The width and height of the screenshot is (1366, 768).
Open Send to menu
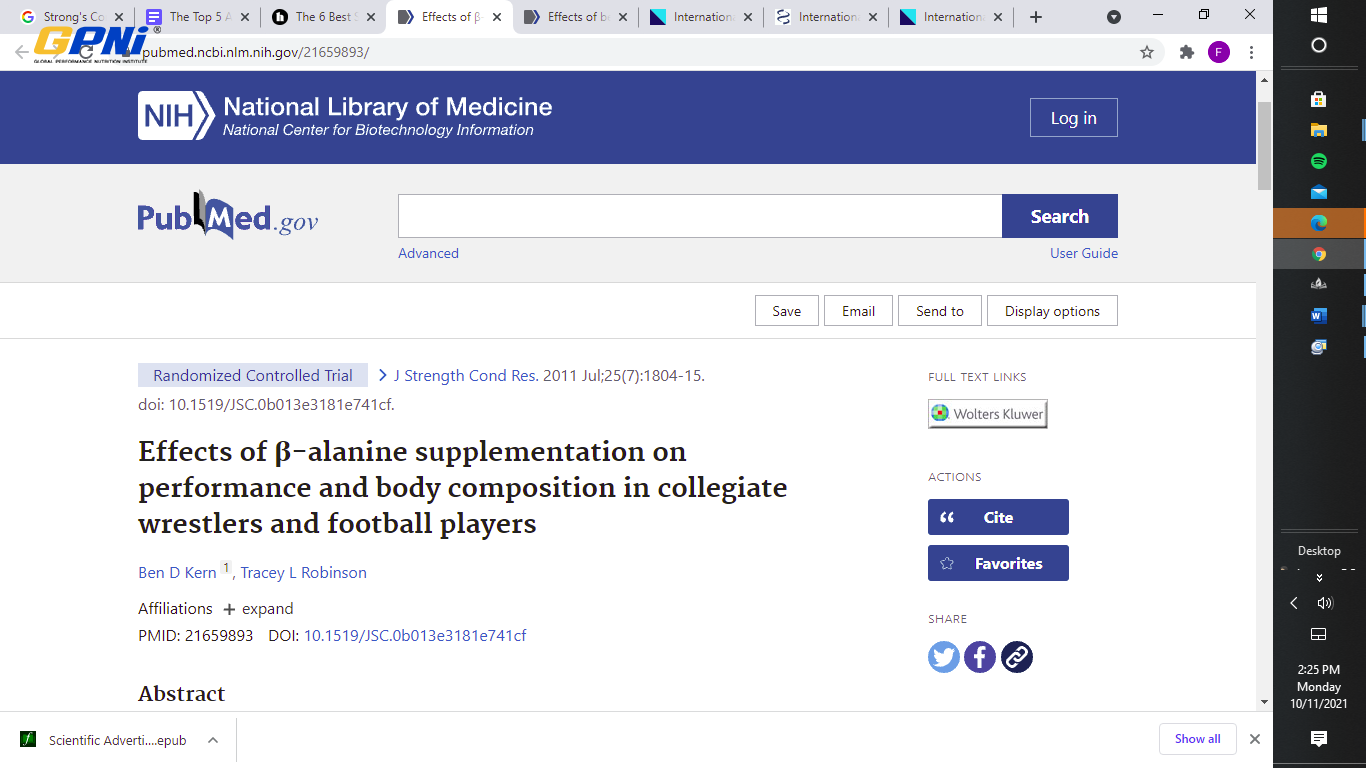tap(940, 311)
